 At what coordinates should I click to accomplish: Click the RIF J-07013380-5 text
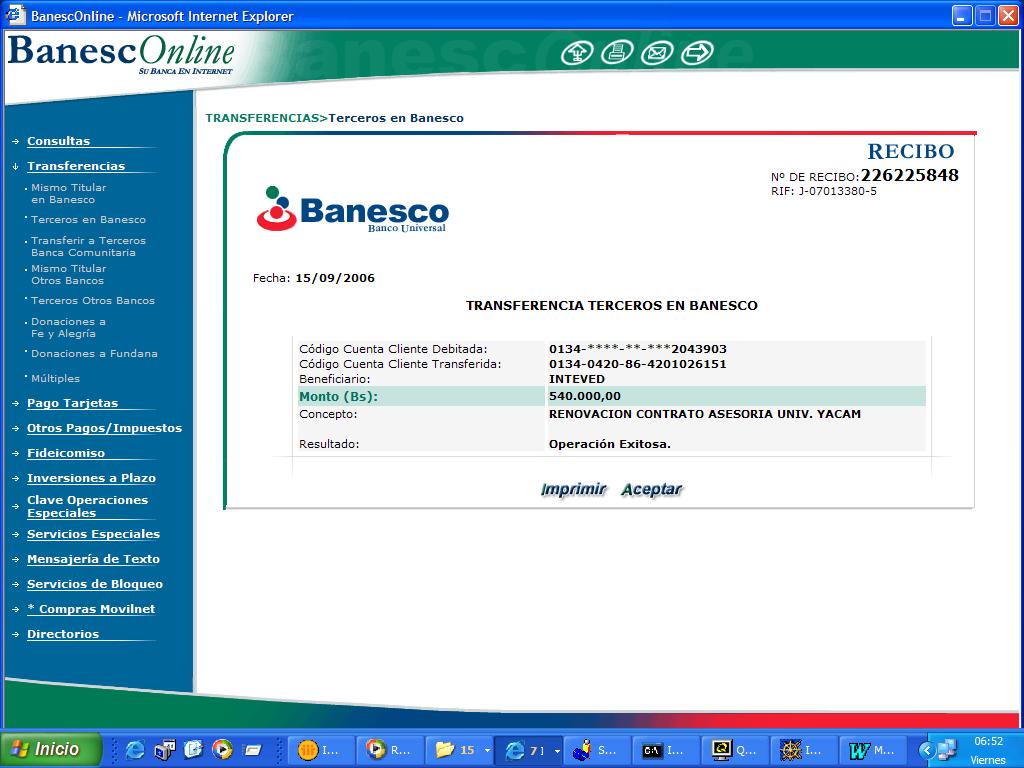pos(824,191)
